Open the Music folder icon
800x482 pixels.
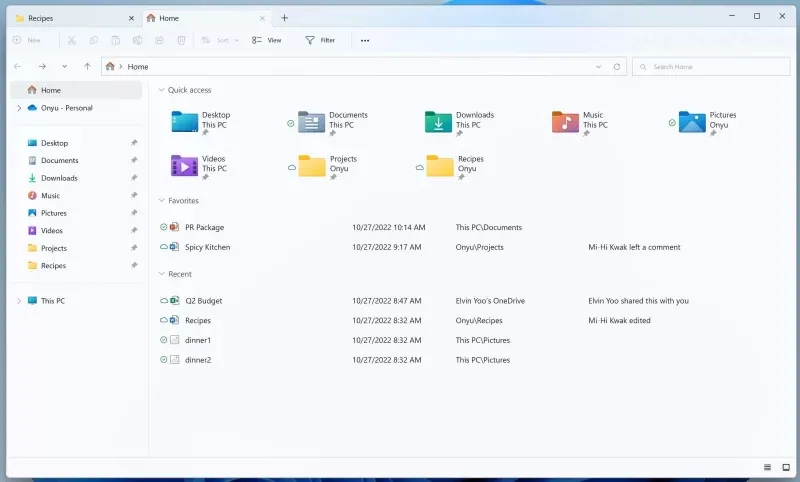(565, 121)
